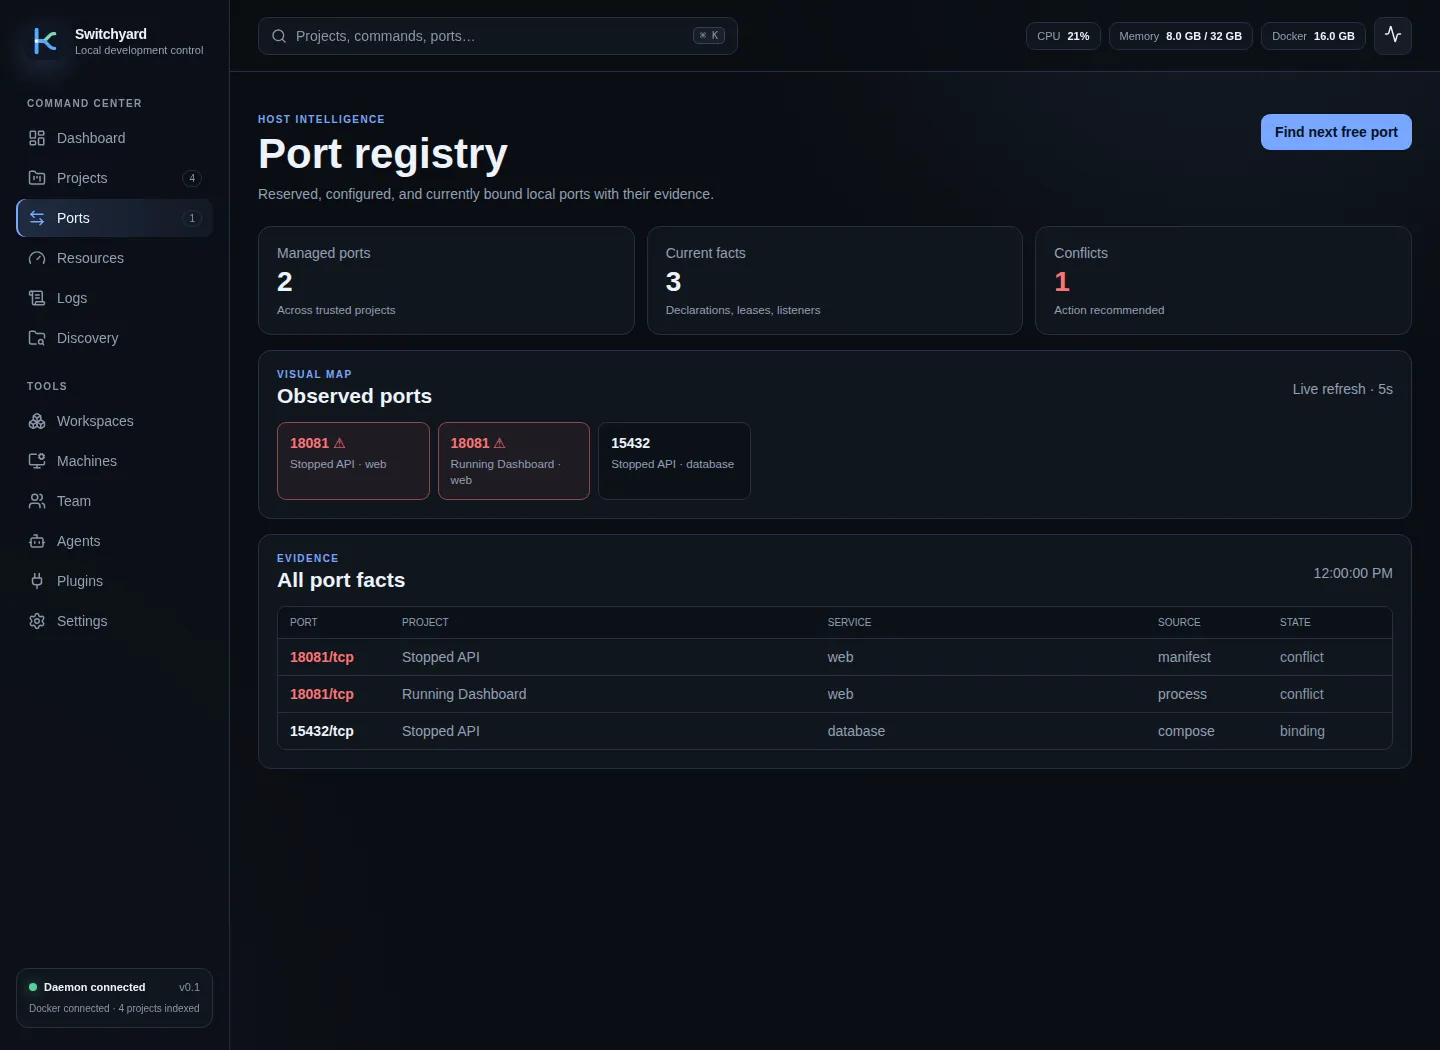
Task: Click the Team people icon
Action: coord(37,501)
